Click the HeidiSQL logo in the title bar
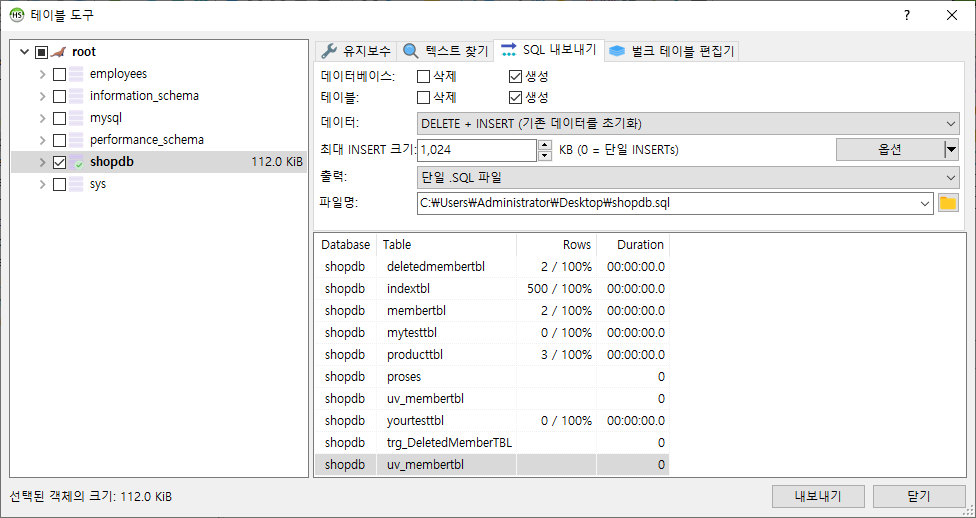Screen dimensions: 976x518 (x=18, y=16)
